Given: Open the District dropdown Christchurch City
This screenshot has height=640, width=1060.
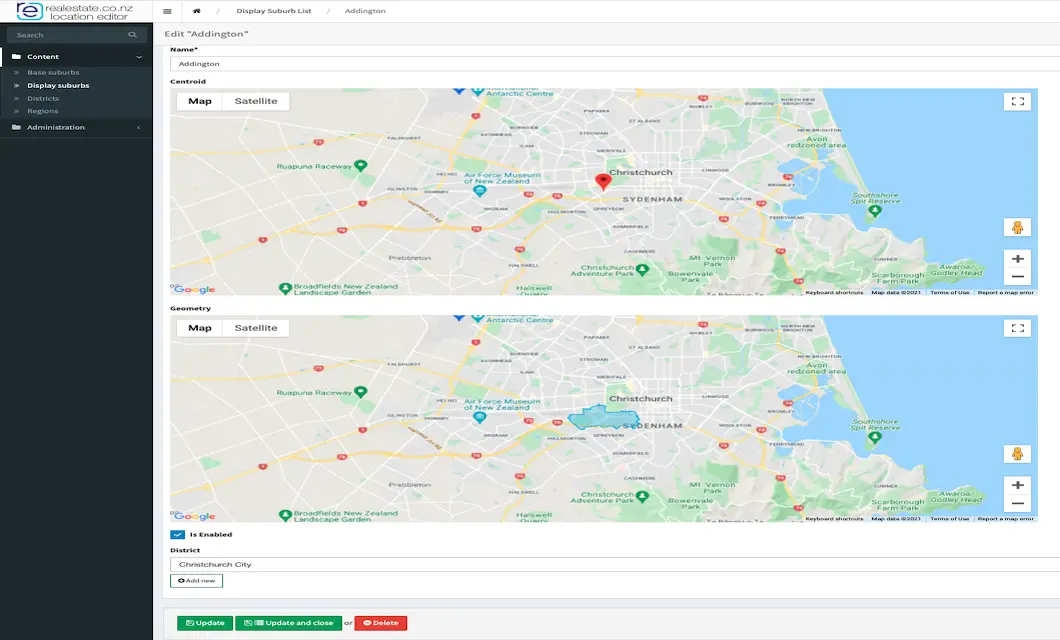Looking at the screenshot, I should [615, 564].
